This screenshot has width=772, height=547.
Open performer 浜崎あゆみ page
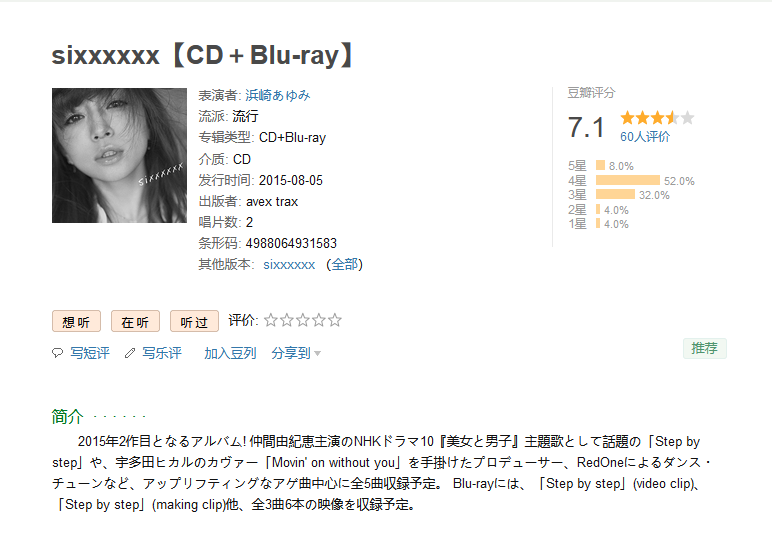tap(277, 95)
